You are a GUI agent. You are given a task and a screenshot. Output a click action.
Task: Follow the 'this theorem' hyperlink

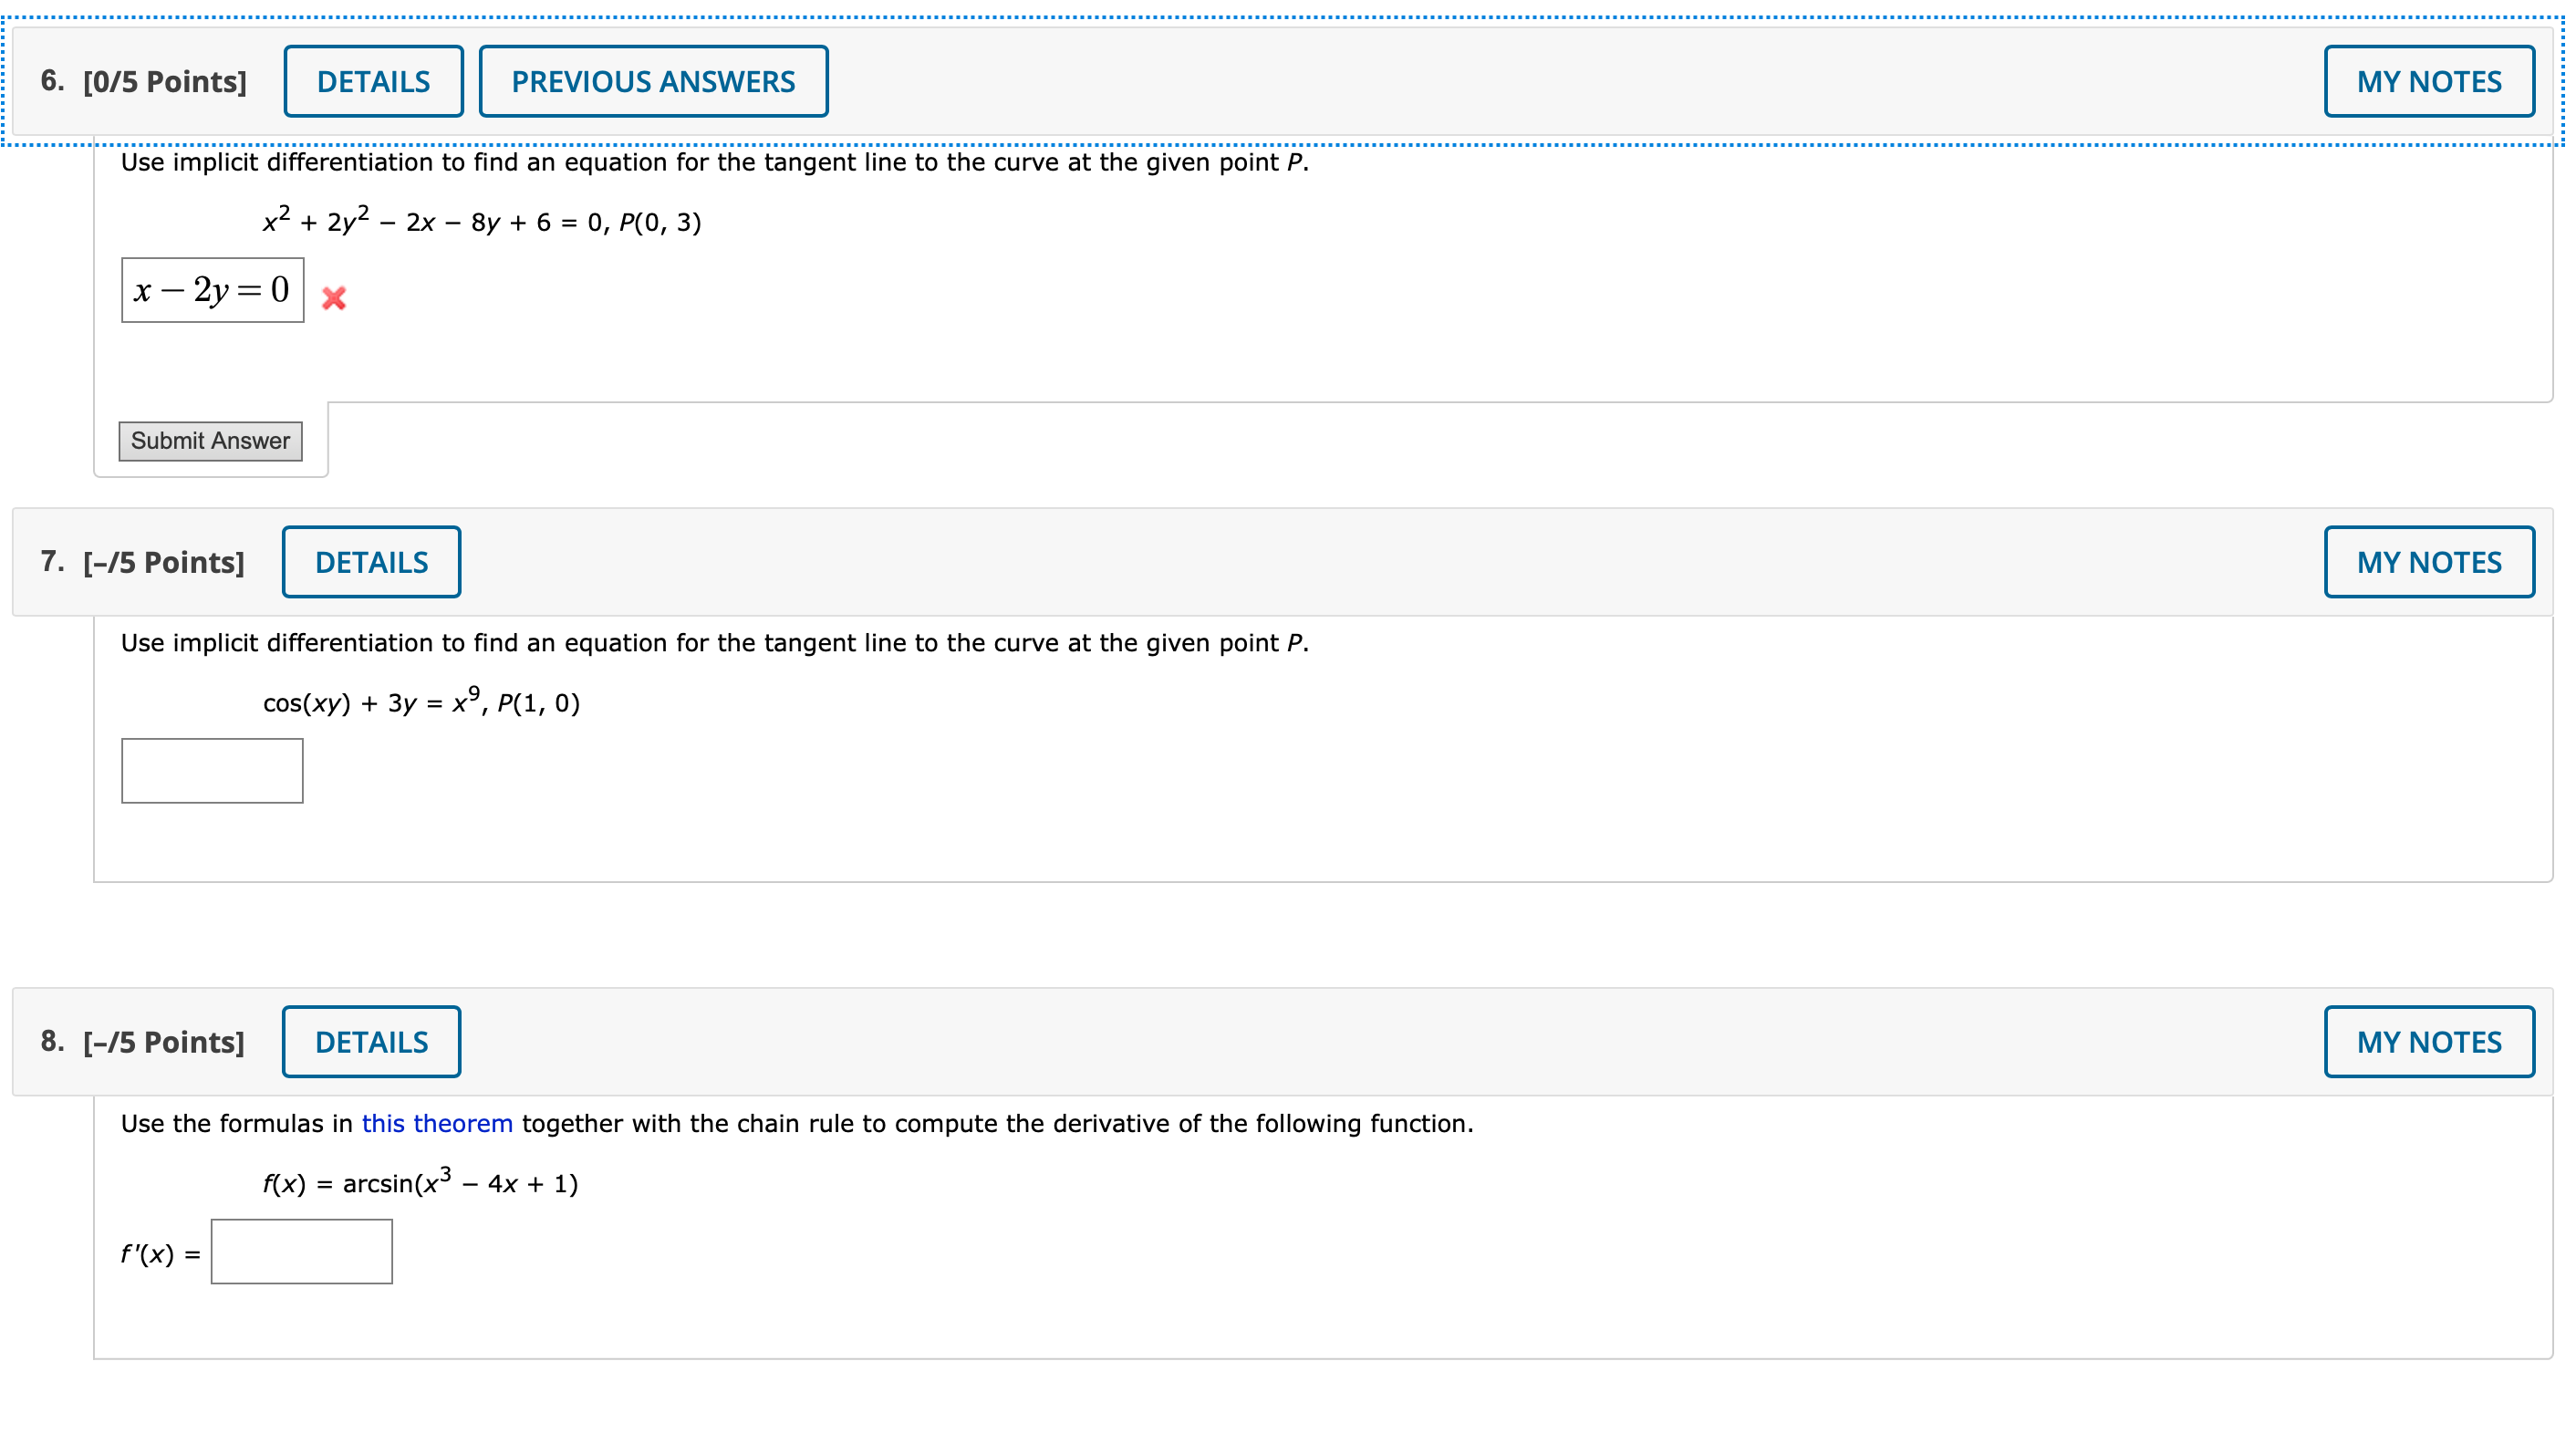pyautogui.click(x=437, y=1123)
